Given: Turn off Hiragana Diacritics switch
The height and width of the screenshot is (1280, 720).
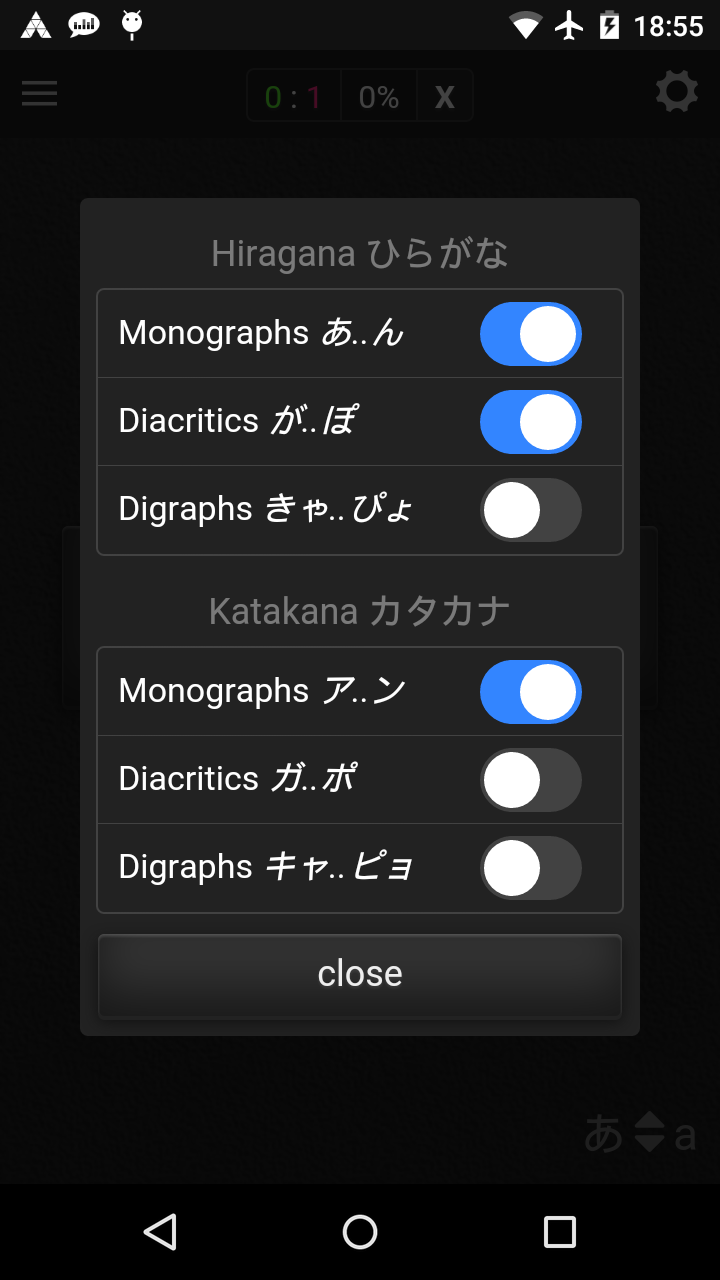Looking at the screenshot, I should pos(530,422).
